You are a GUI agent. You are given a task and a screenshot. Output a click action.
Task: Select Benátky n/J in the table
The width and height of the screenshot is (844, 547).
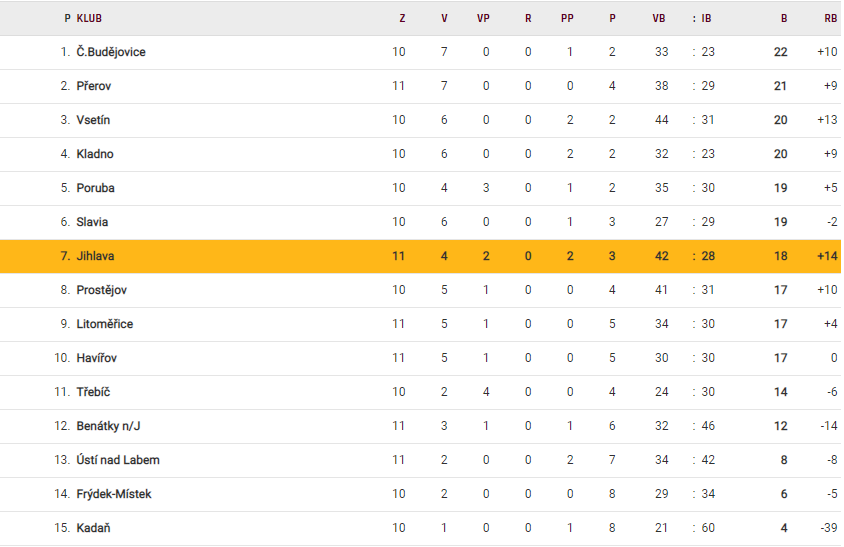110,426
